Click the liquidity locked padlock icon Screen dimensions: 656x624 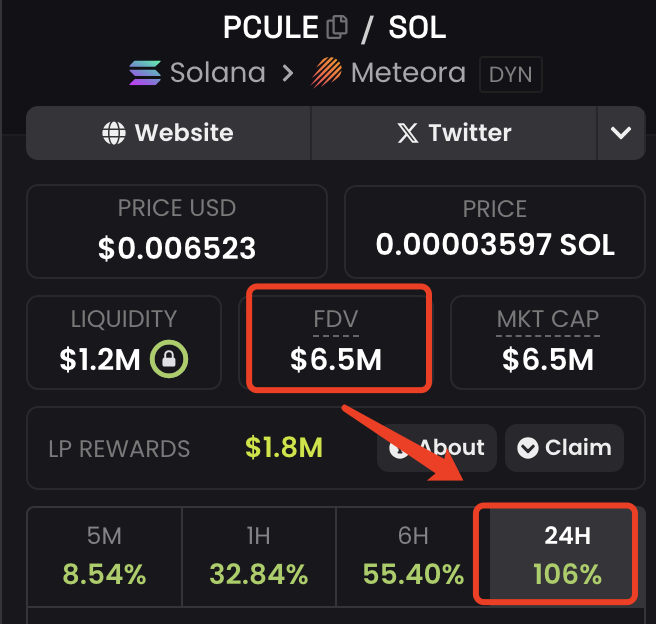click(169, 359)
